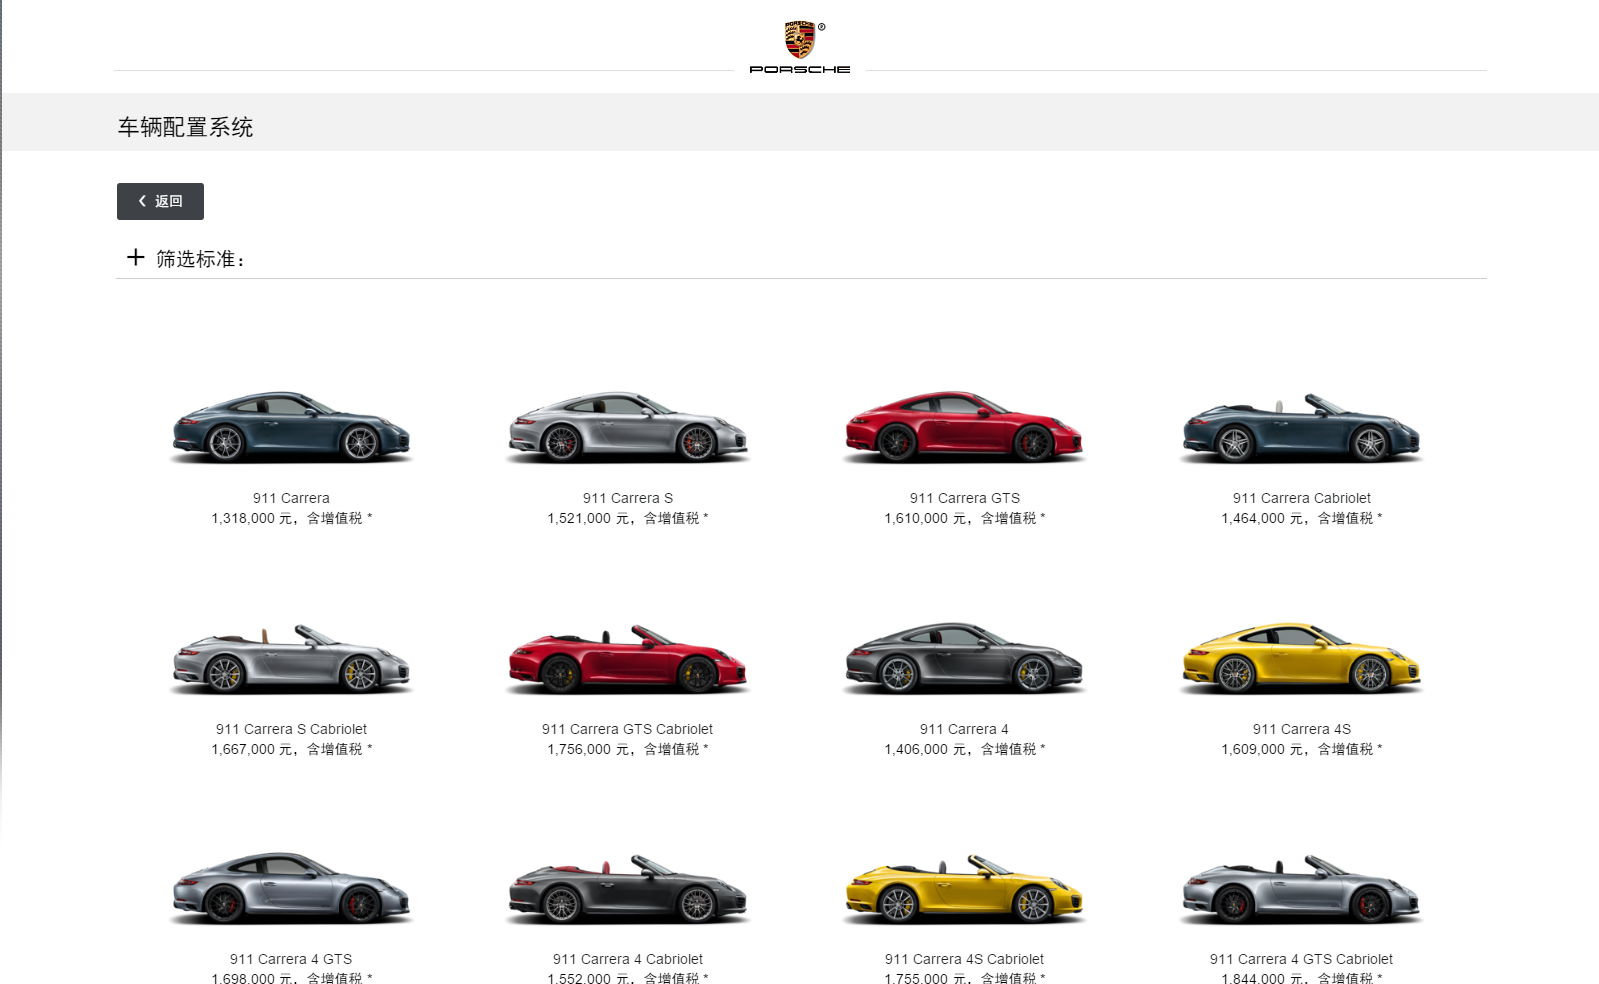Choose the red 911 Carrera GTS image

point(964,428)
